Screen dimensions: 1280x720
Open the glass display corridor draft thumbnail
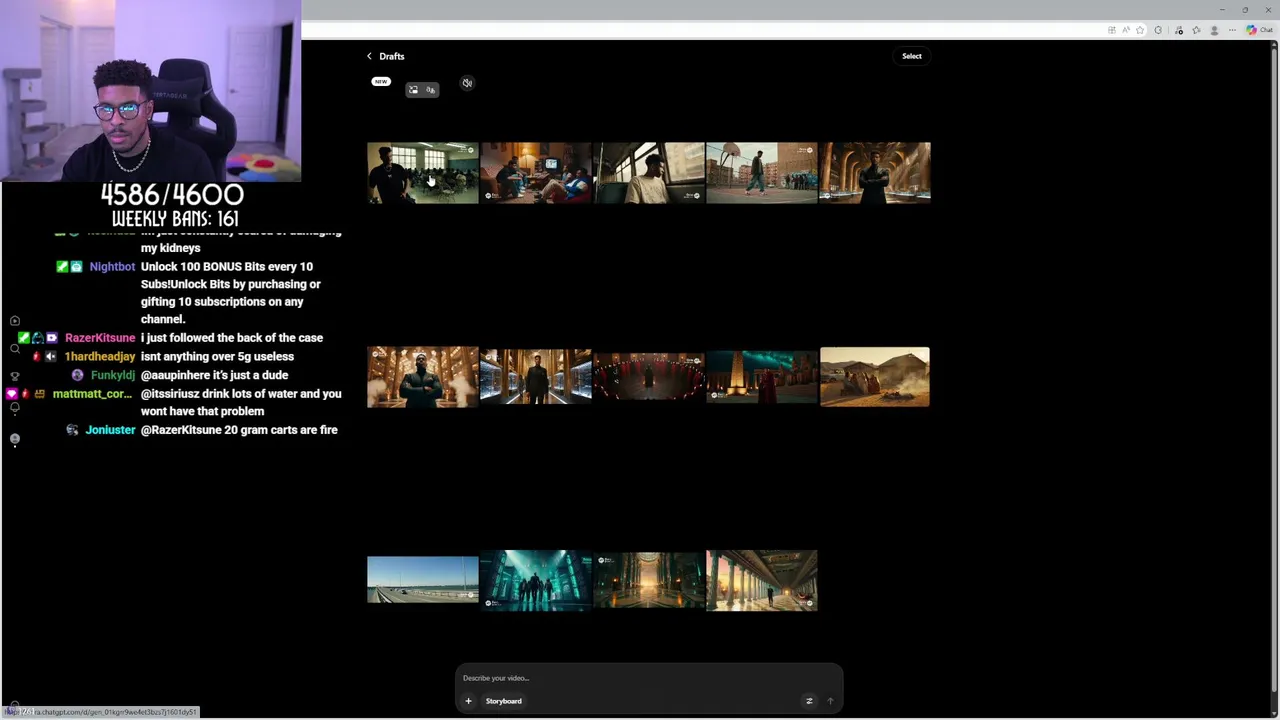[x=536, y=377]
